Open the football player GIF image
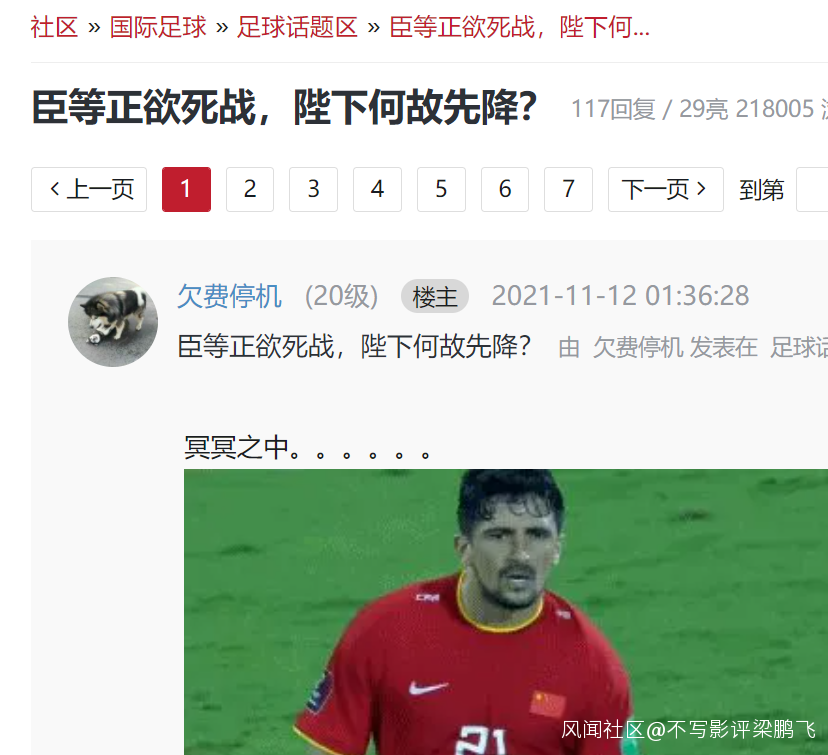 pos(506,612)
